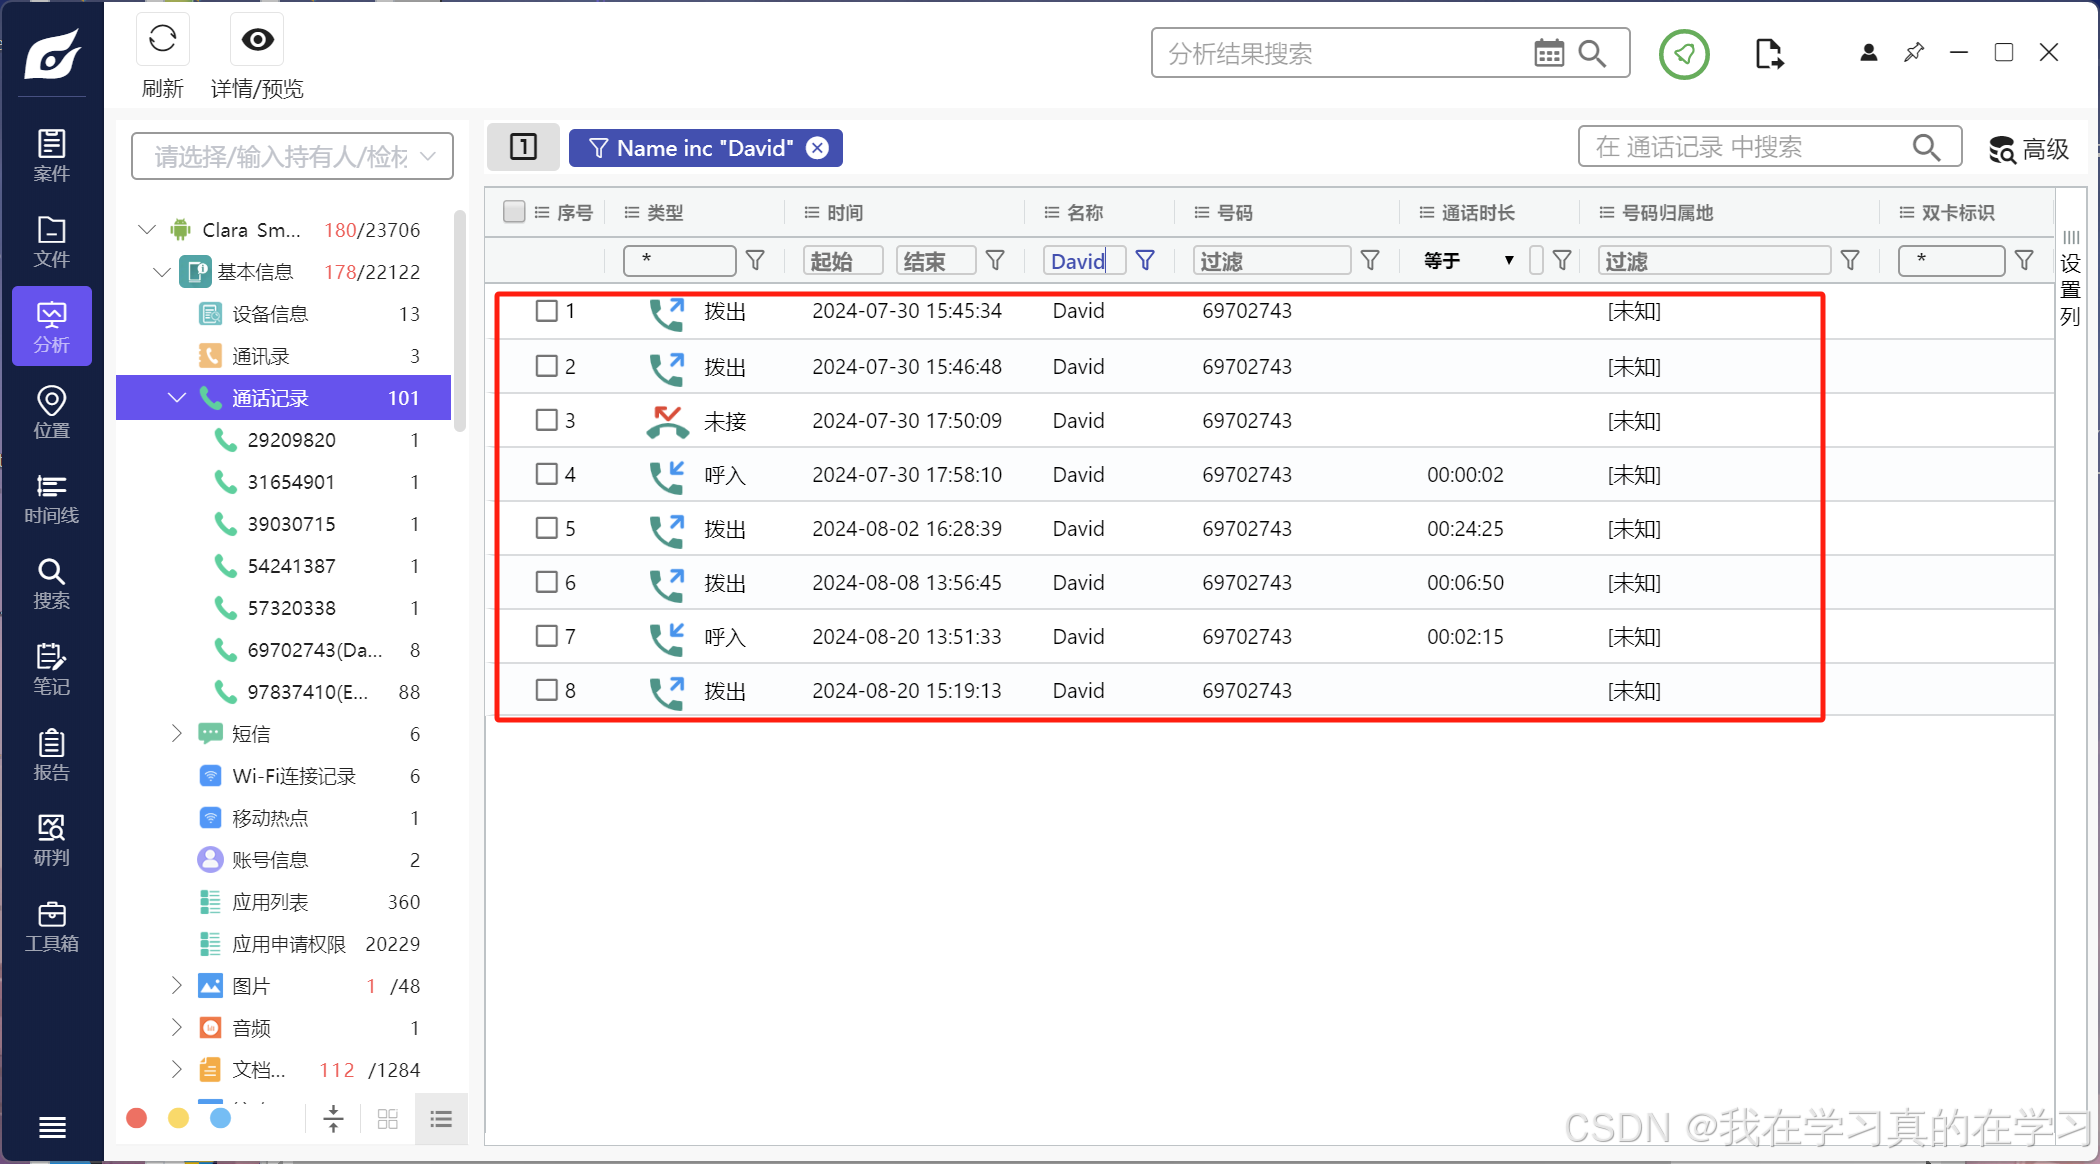The height and width of the screenshot is (1164, 2100).
Task: Select the 应用列表 tree item
Action: (270, 902)
